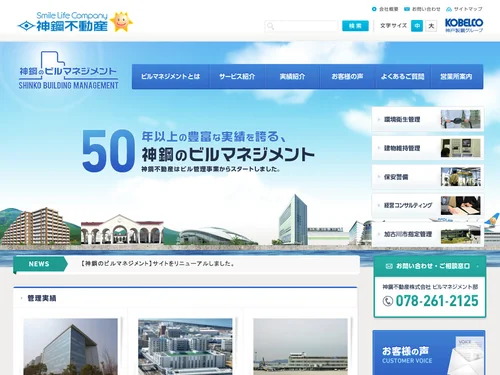
Task: Open 保安警備 service link
Action: pos(428,177)
